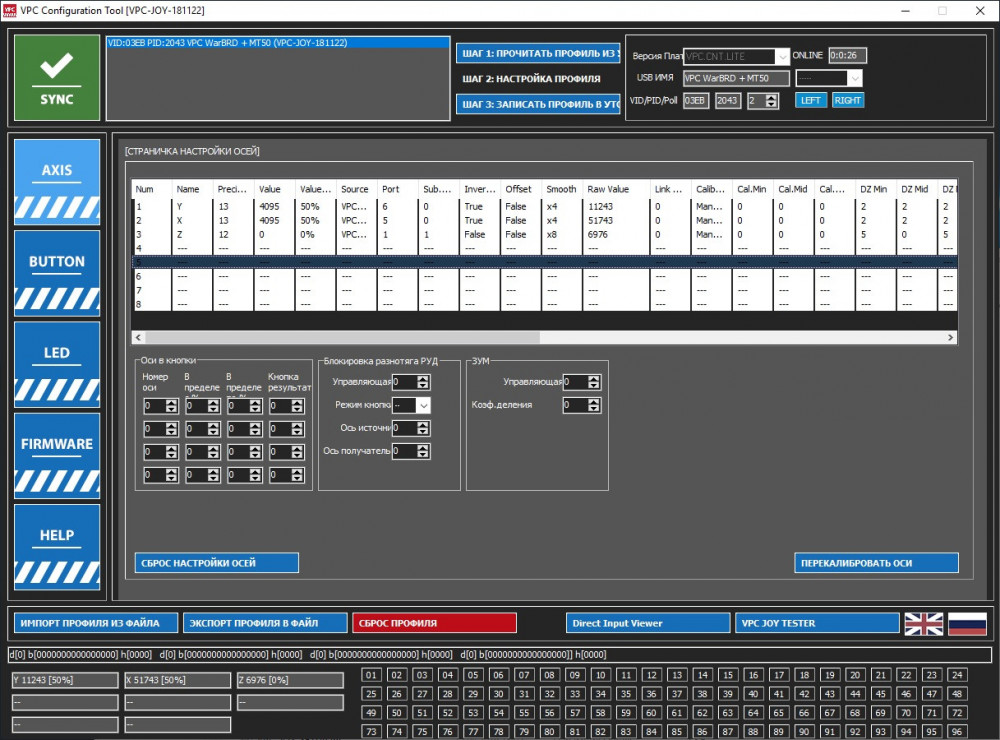Click the Poll rate stepper field
This screenshot has width=1000, height=740.
762,100
